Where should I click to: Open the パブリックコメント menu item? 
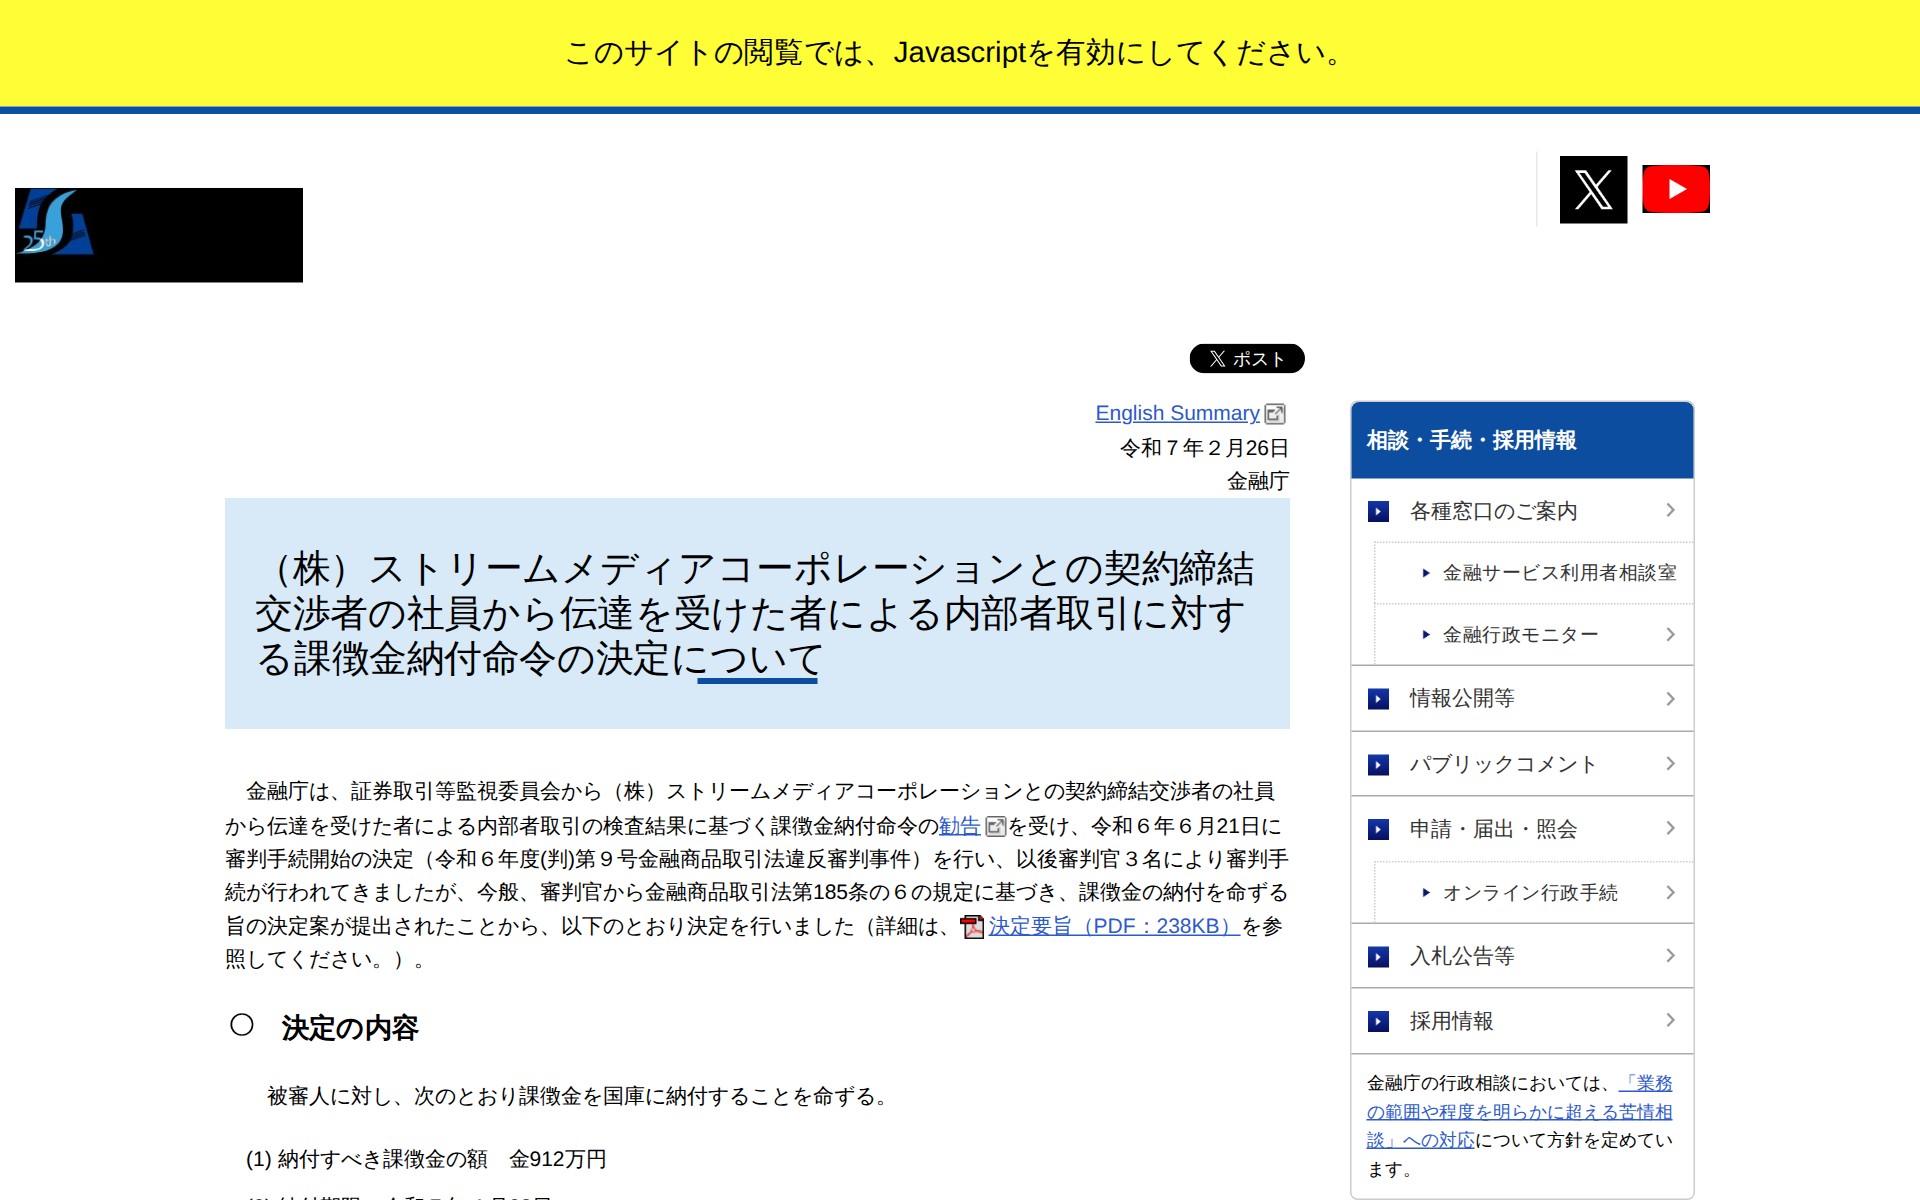pyautogui.click(x=1502, y=764)
